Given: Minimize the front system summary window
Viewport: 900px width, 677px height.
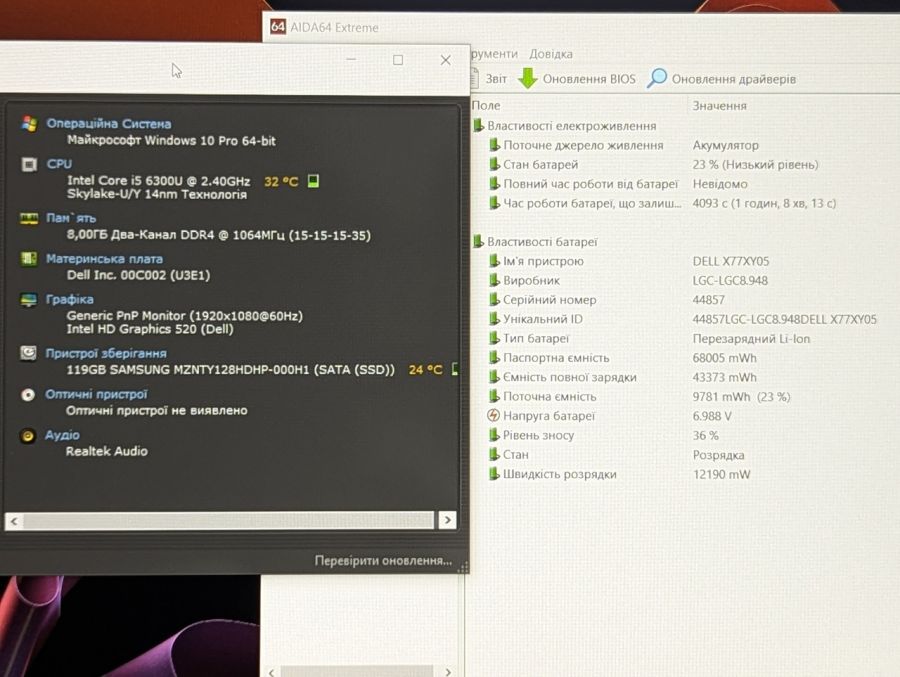Looking at the screenshot, I should tap(351, 60).
